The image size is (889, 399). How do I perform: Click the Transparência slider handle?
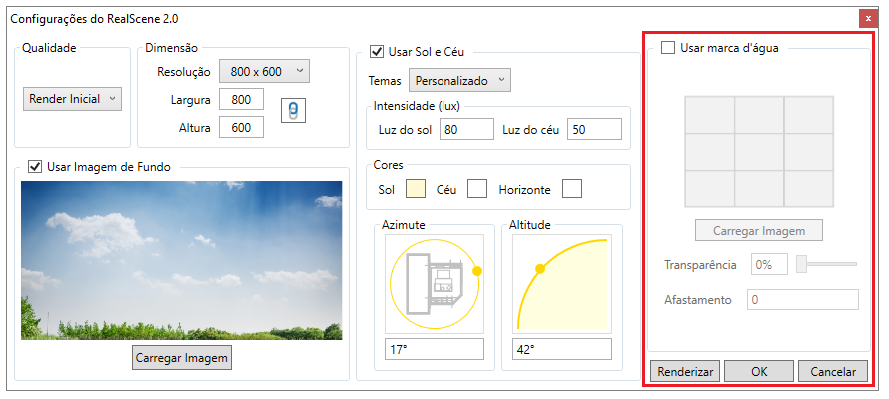(x=801, y=264)
